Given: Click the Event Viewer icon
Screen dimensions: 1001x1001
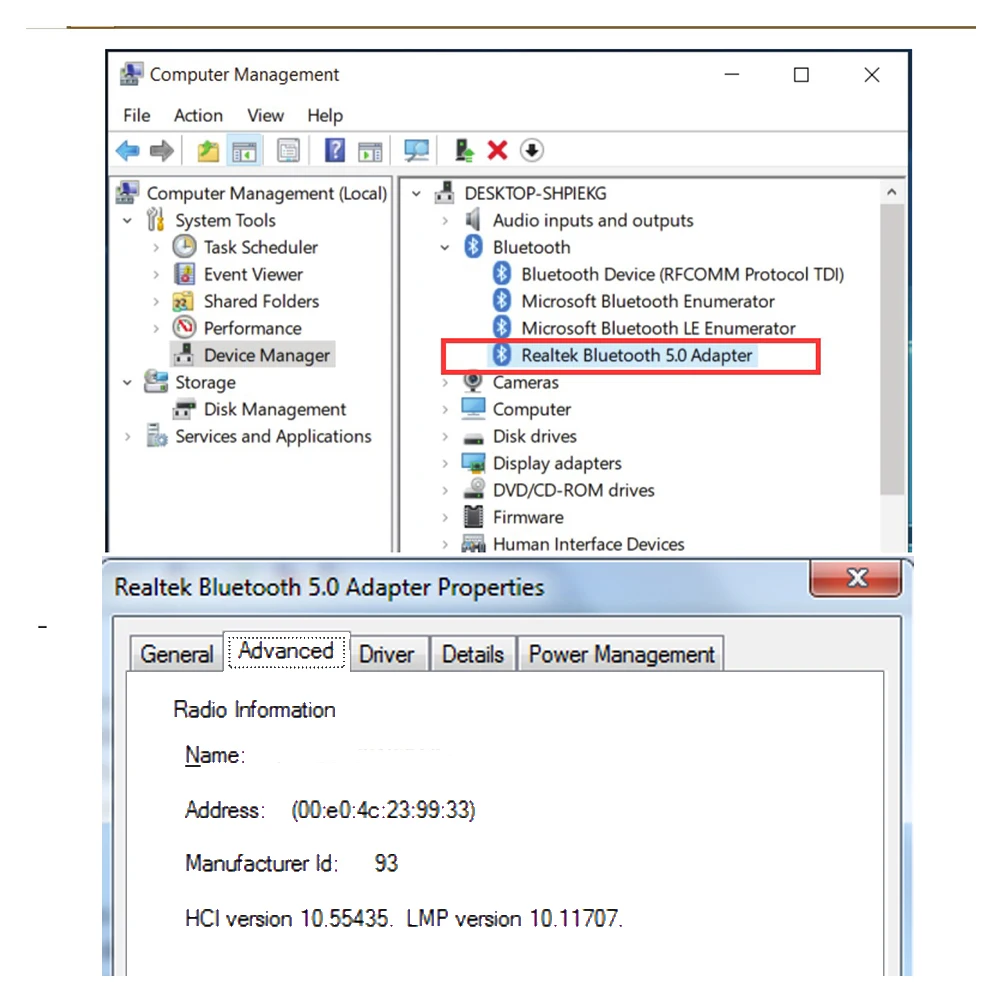Looking at the screenshot, I should pos(184,274).
